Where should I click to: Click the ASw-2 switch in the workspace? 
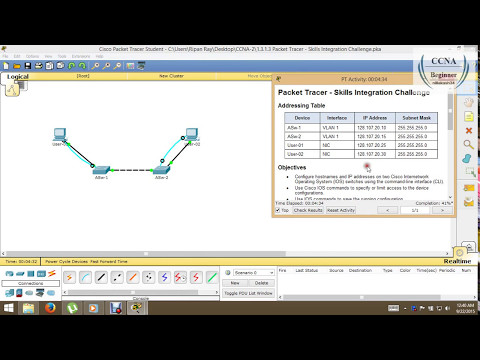tap(161, 170)
